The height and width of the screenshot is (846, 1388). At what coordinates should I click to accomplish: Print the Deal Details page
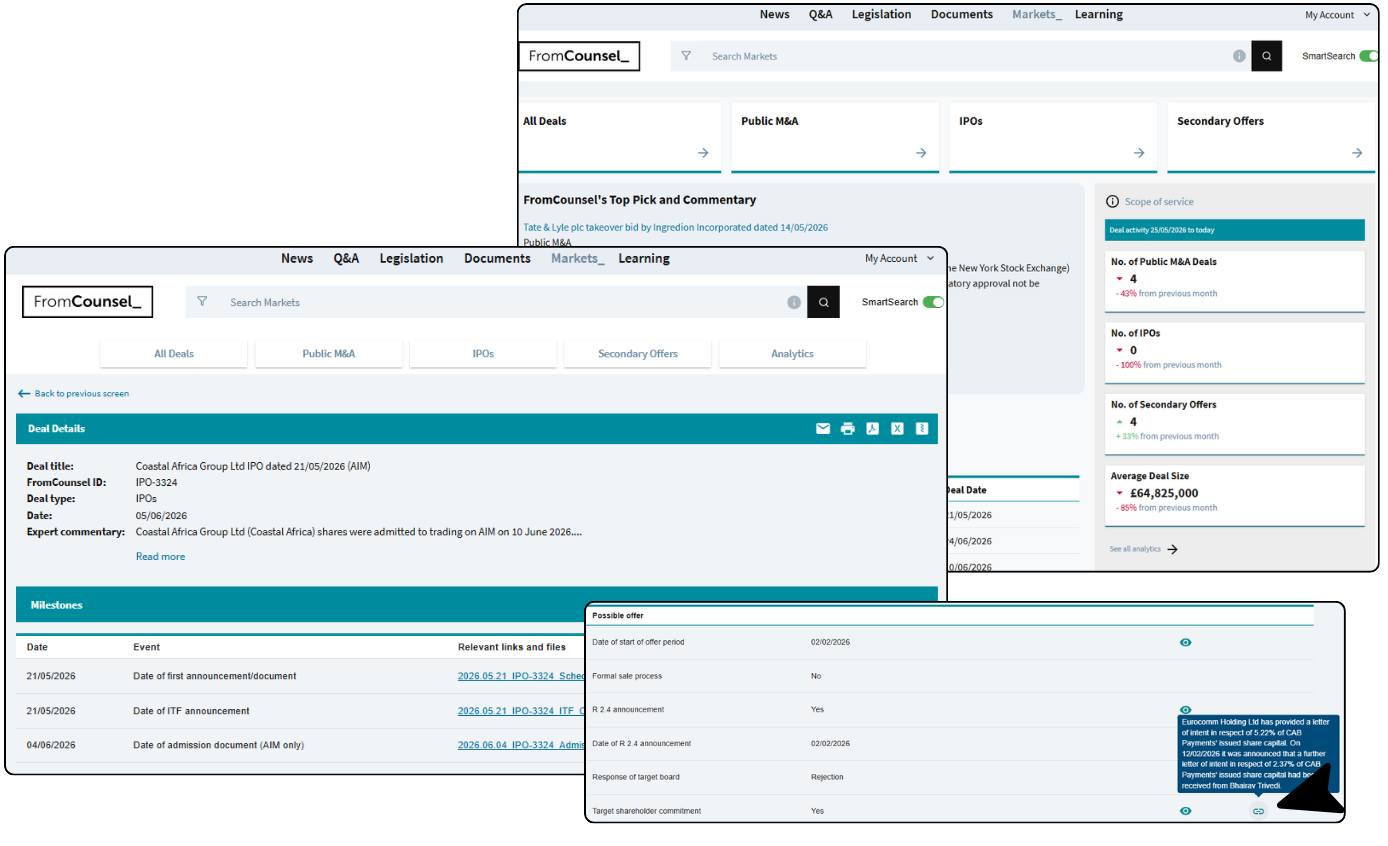tap(848, 429)
